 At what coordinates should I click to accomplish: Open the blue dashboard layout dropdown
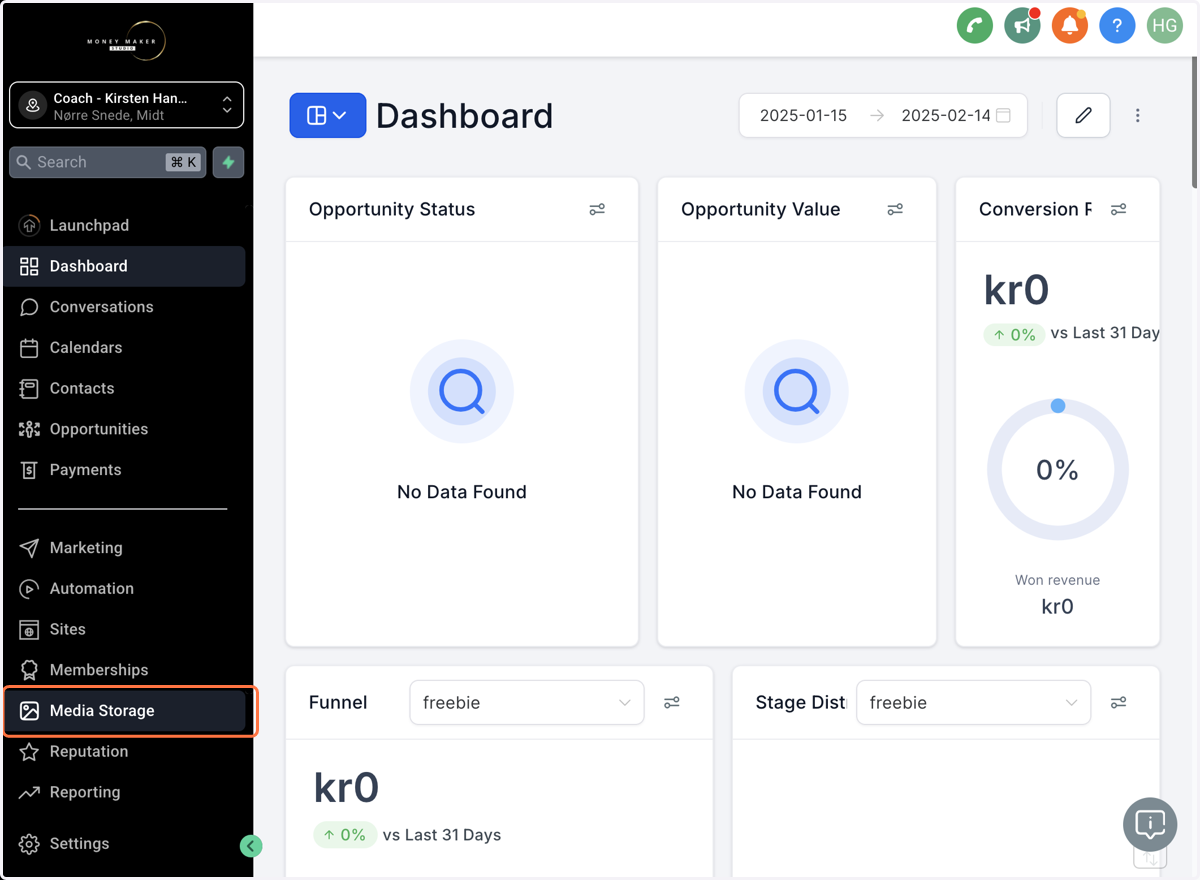pyautogui.click(x=327, y=115)
